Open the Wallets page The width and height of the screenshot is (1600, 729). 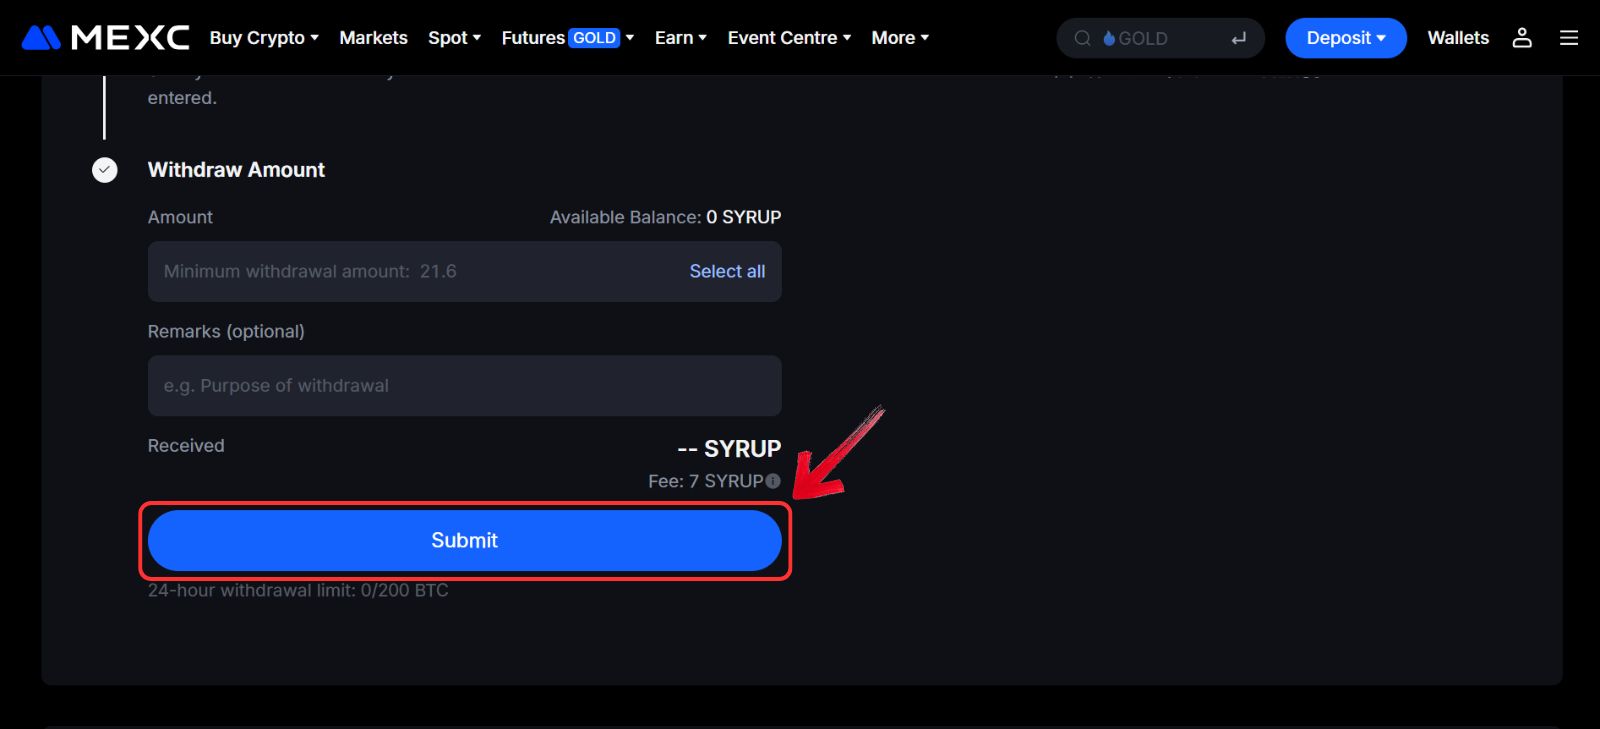pos(1457,38)
